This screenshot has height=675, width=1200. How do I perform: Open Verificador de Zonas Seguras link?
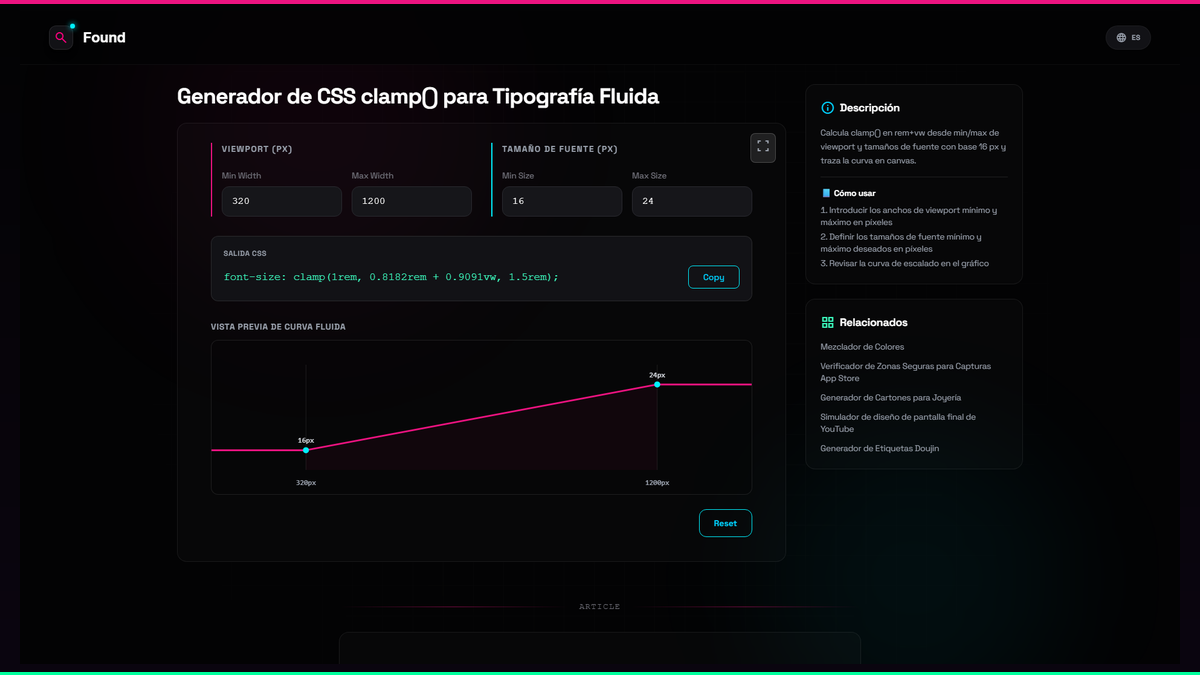click(906, 372)
